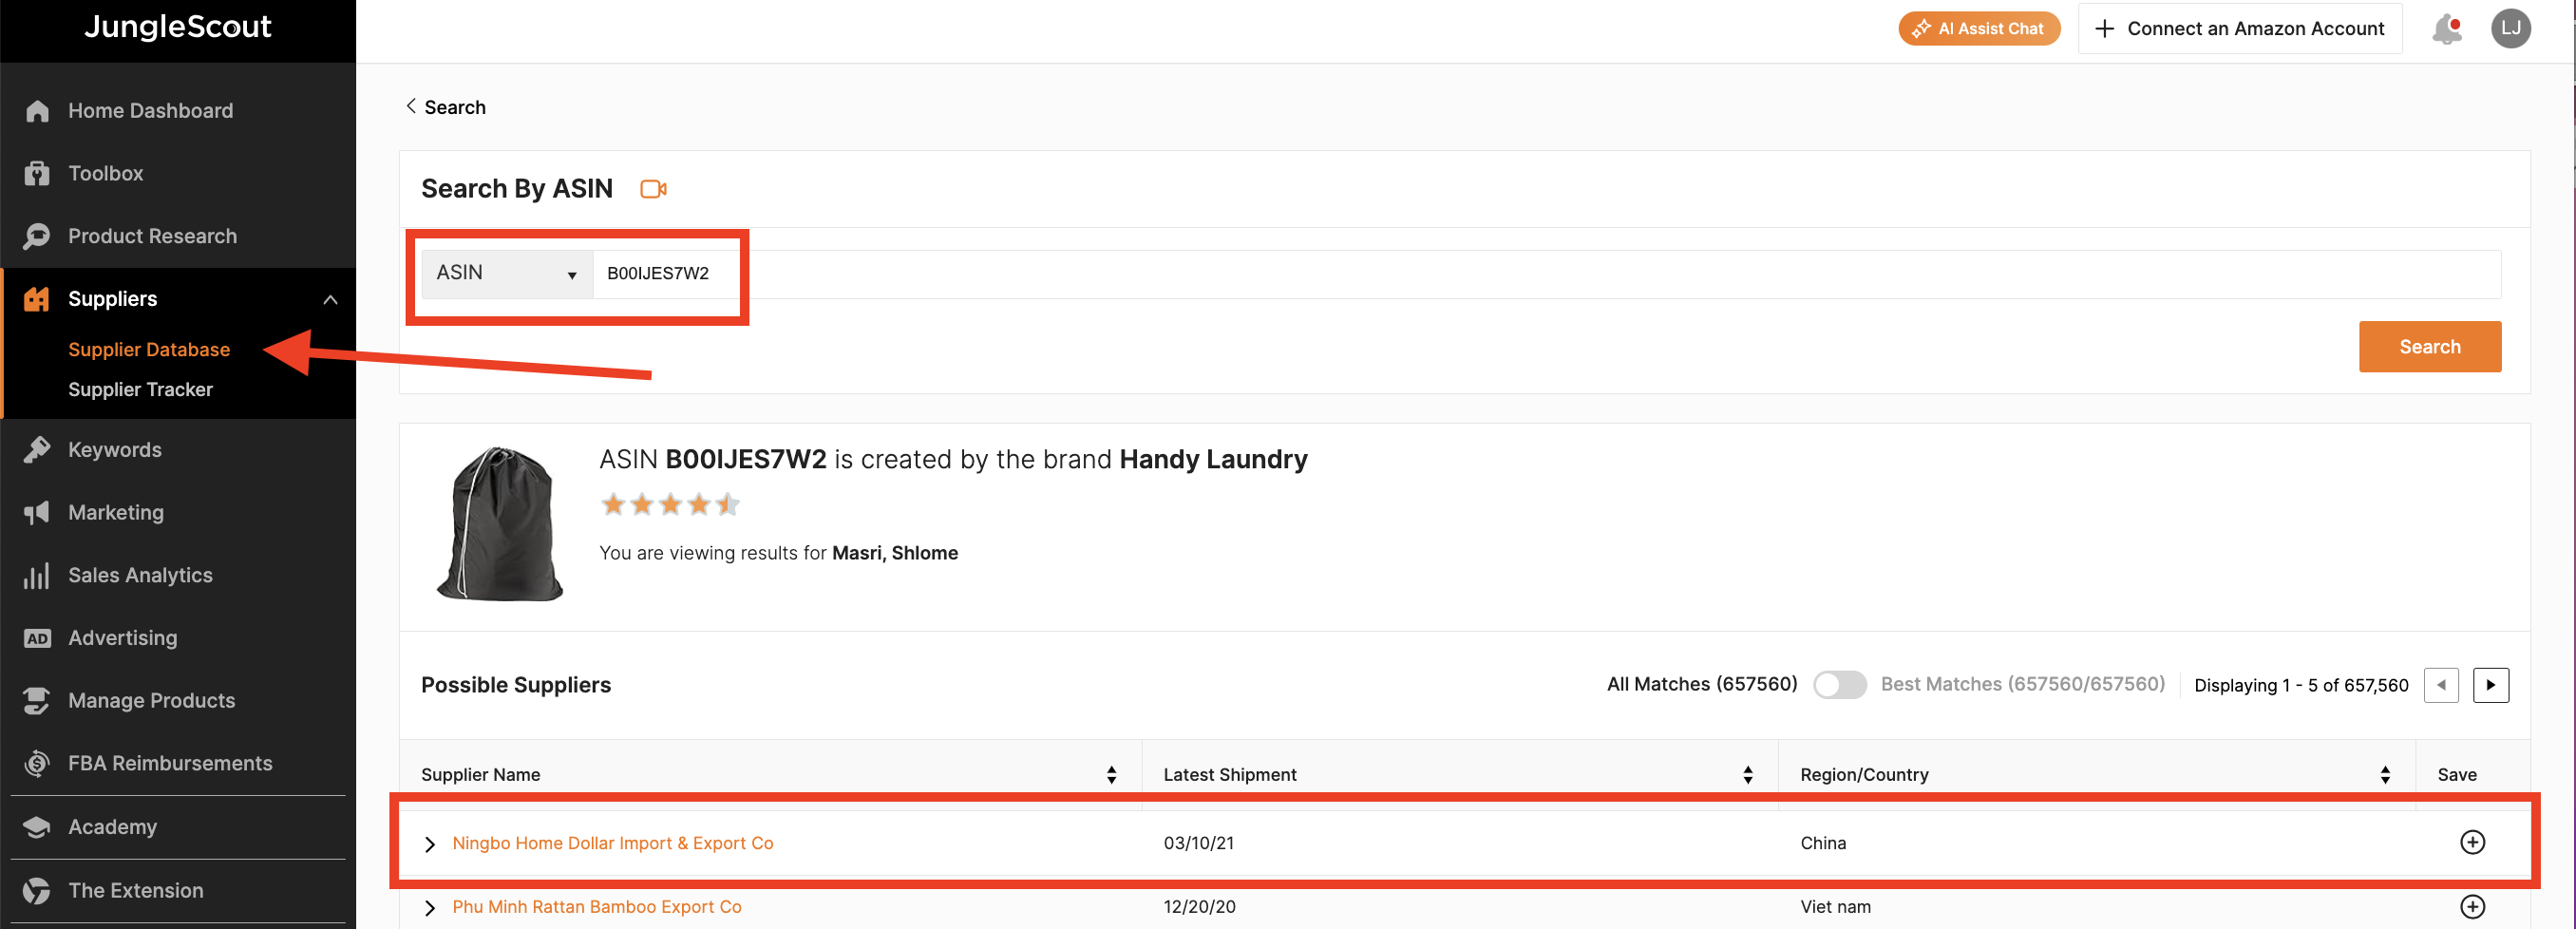This screenshot has height=929, width=2576.
Task: Click the Home Dashboard house icon
Action: point(37,111)
